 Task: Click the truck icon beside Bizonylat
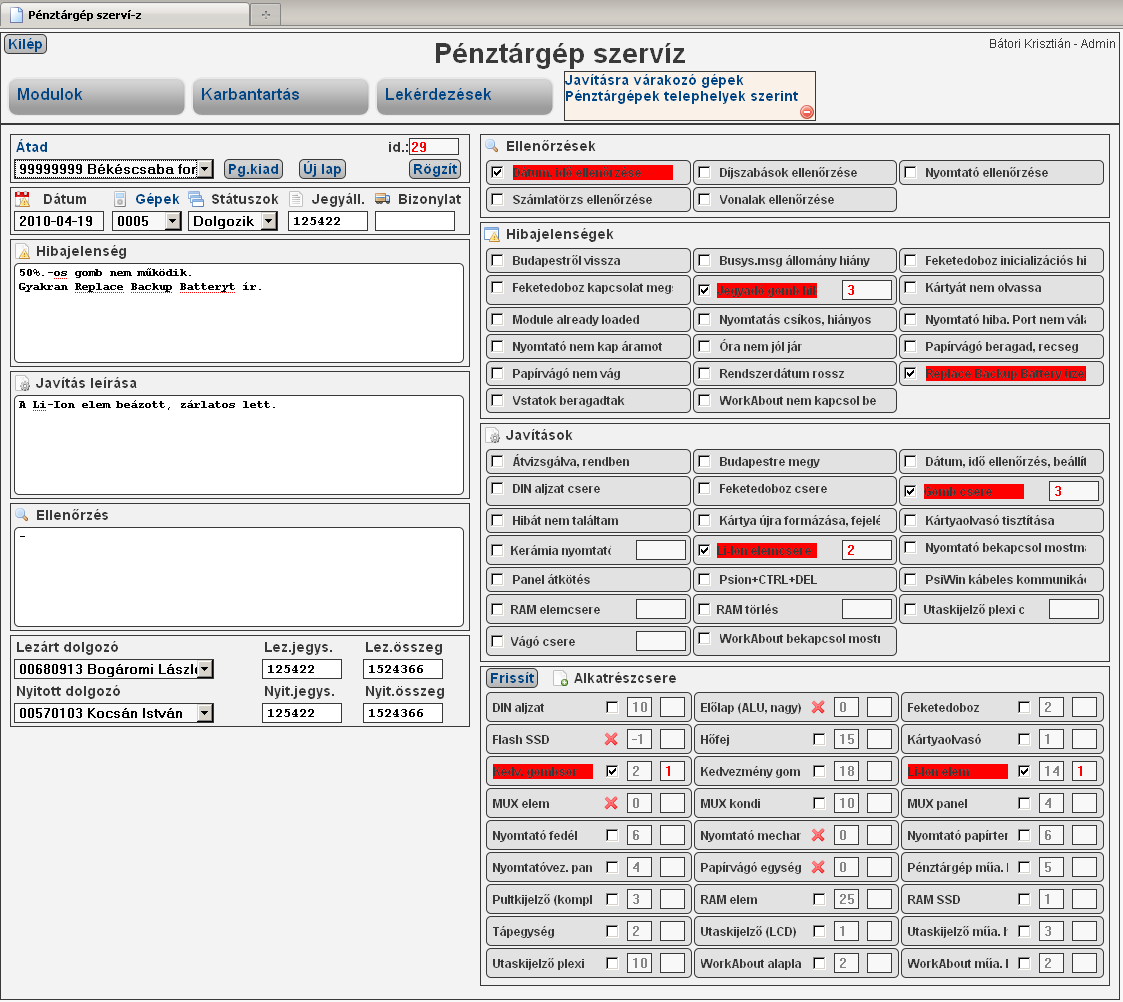click(x=383, y=198)
